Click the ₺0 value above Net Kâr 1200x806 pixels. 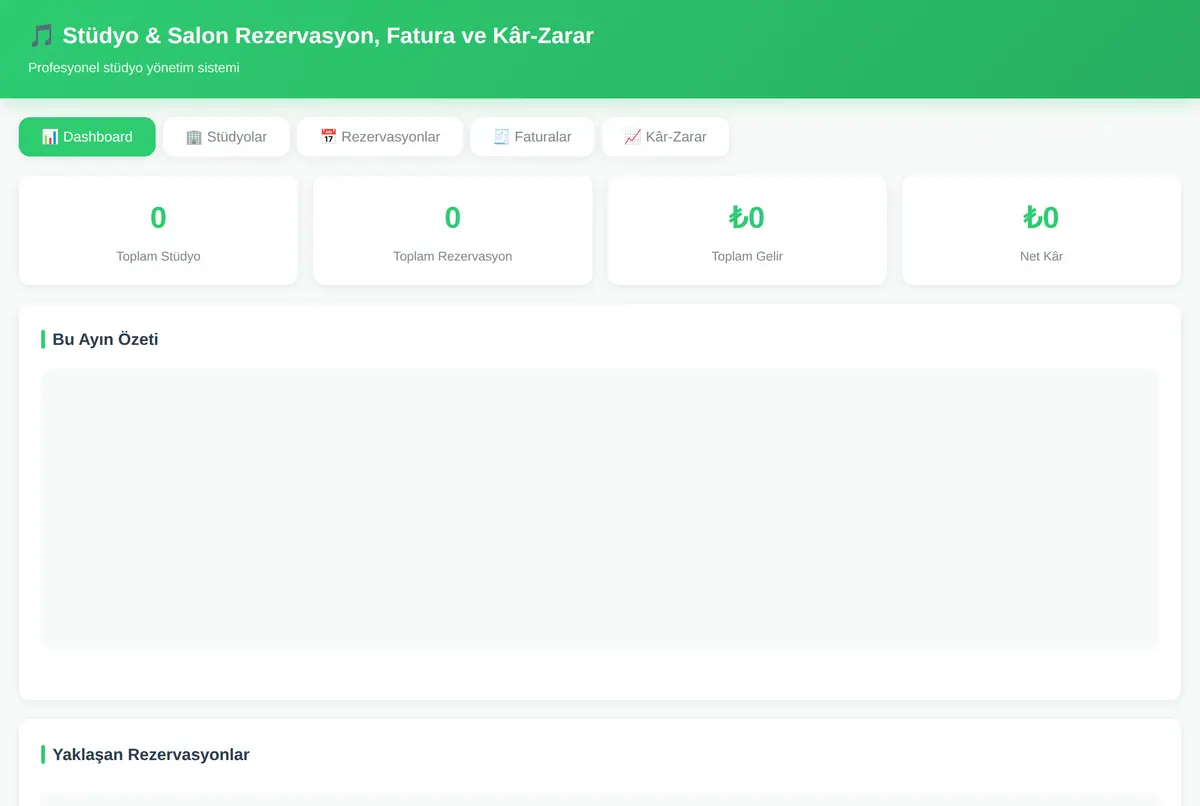click(x=1041, y=217)
